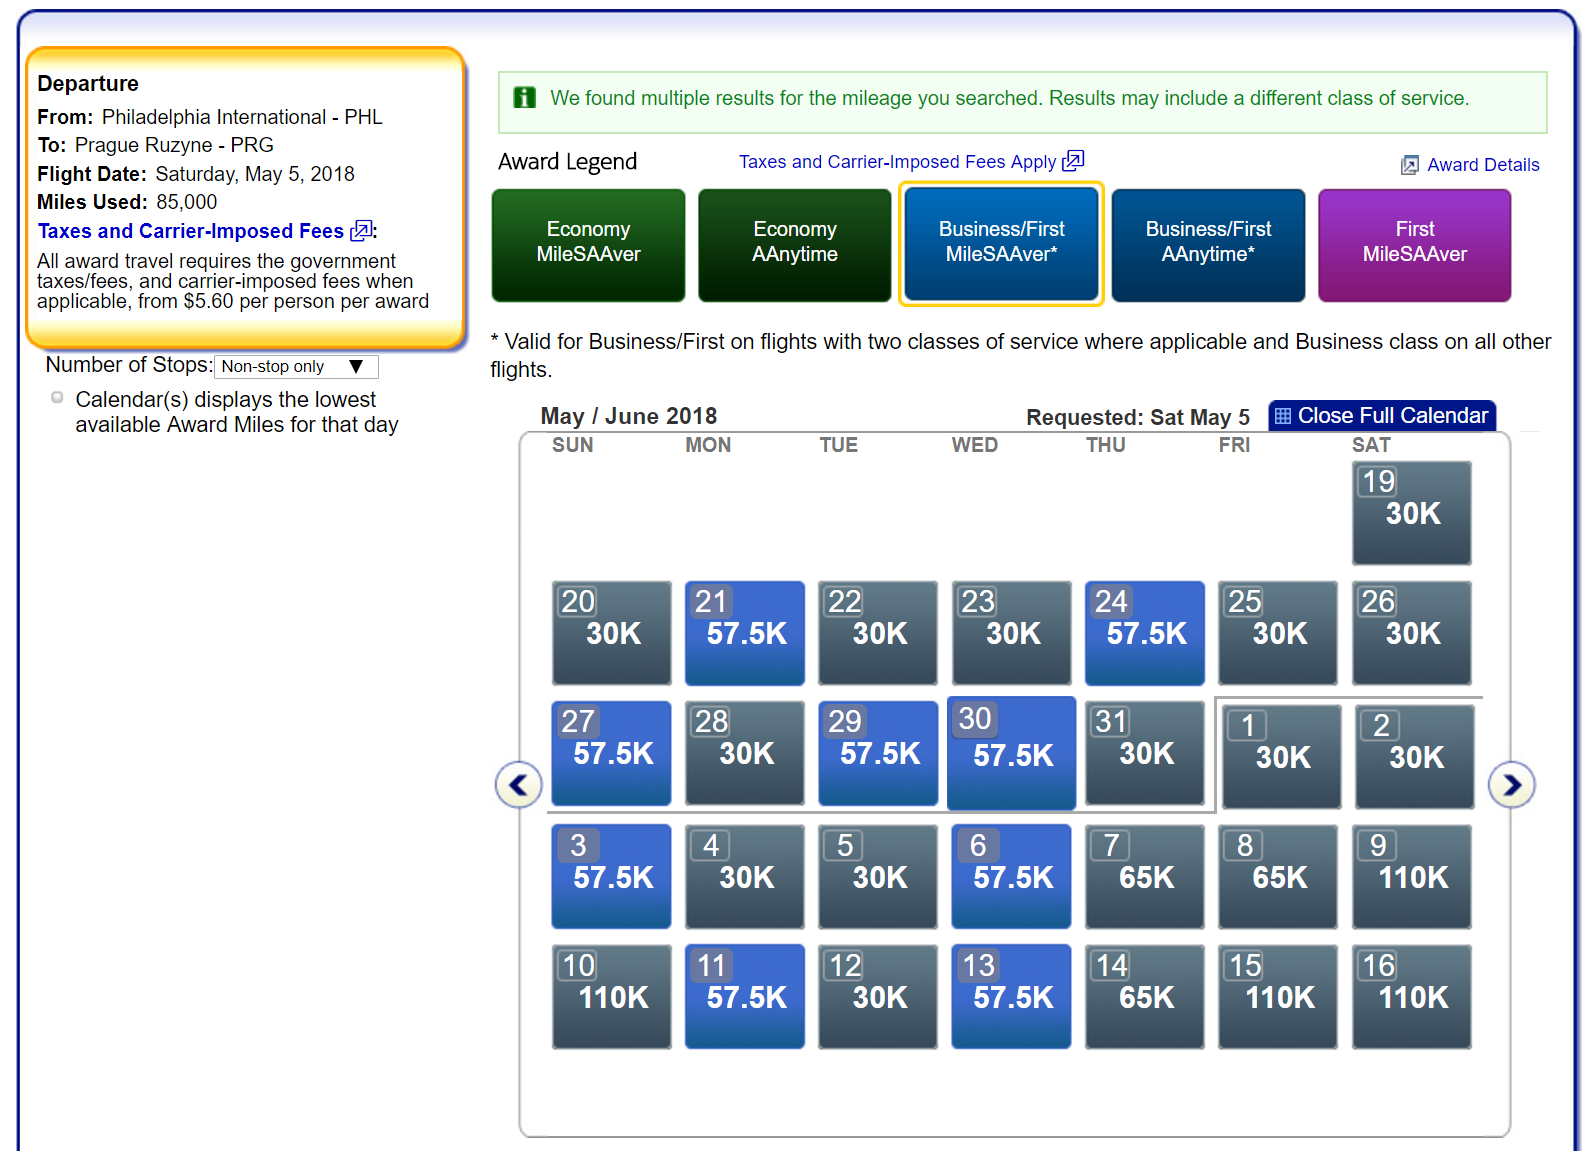Click external link icon beside Fees Apply
The width and height of the screenshot is (1595, 1151).
[x=1073, y=161]
